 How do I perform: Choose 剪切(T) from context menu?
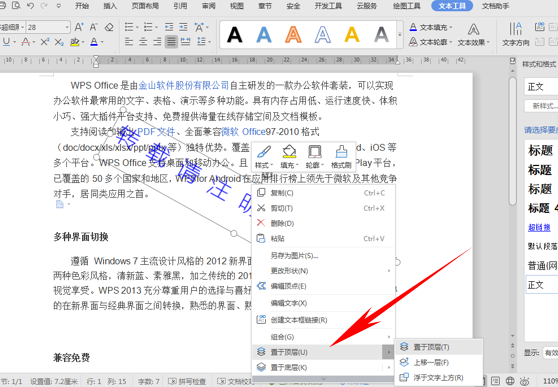[x=323, y=208]
